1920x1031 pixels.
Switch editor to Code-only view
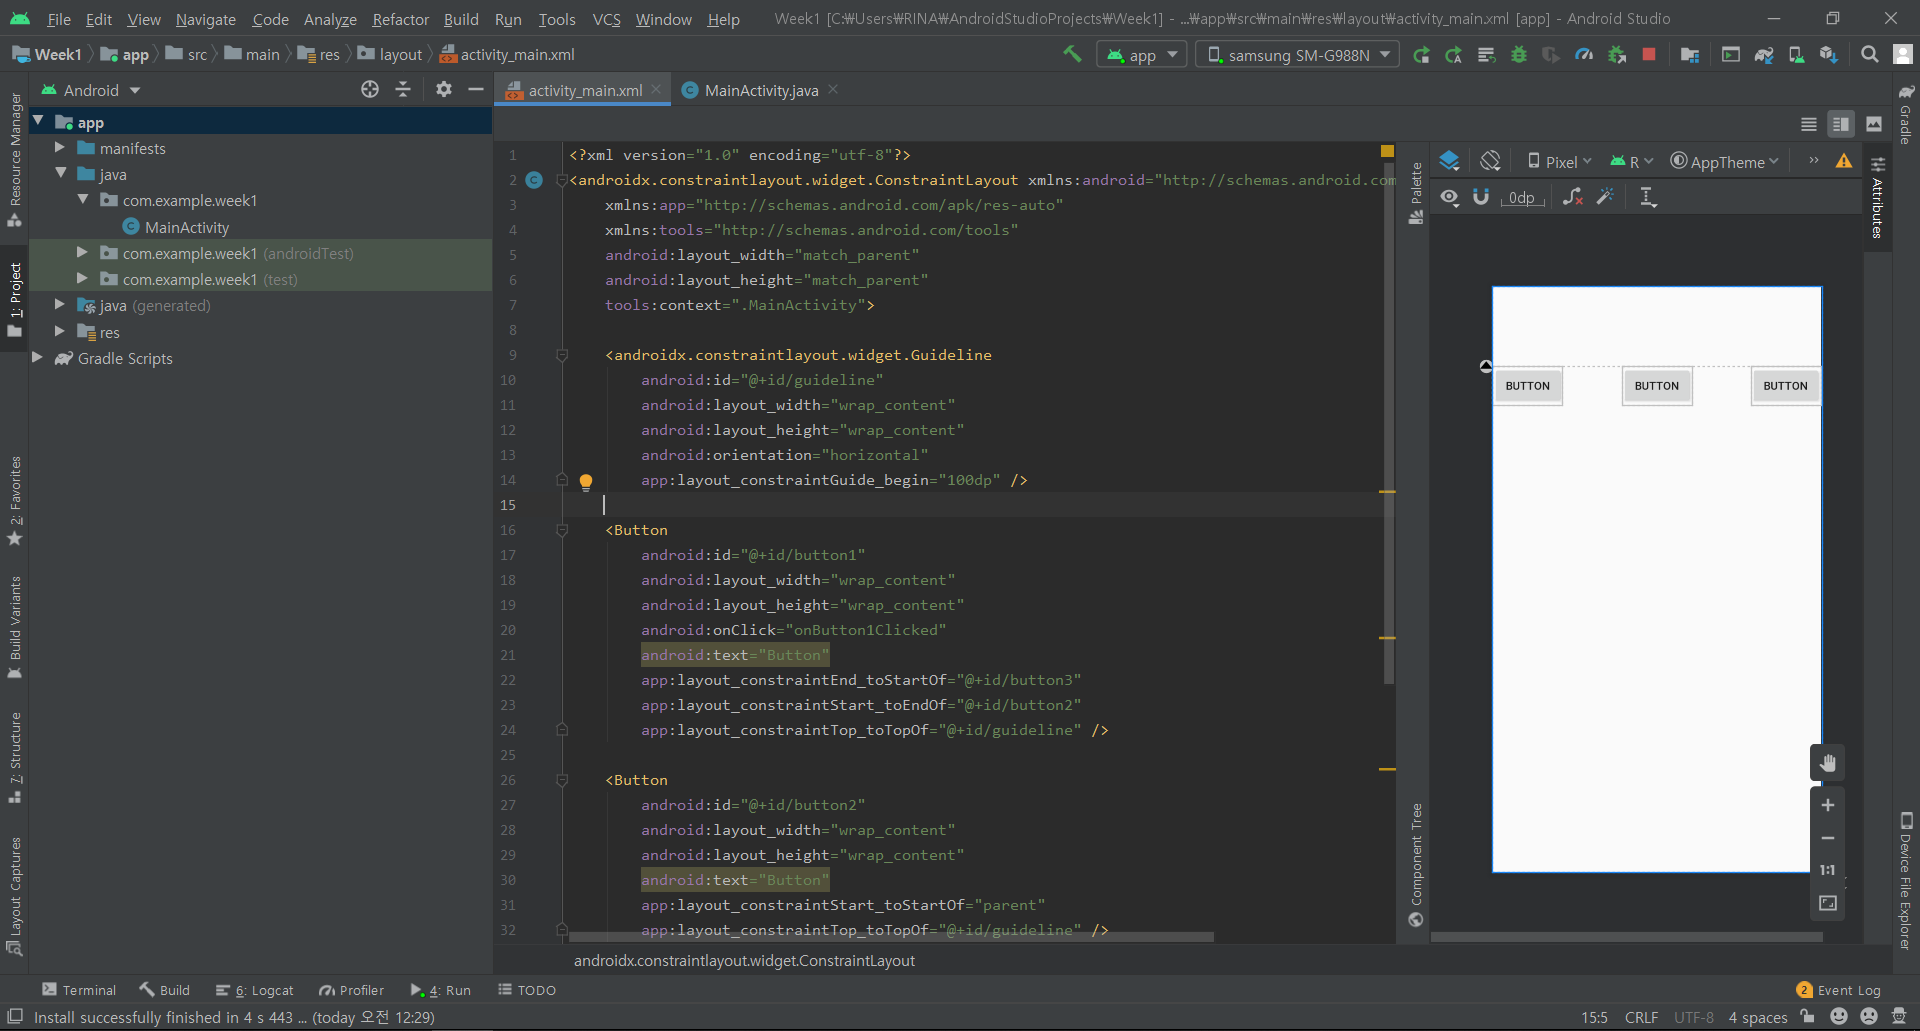1809,124
